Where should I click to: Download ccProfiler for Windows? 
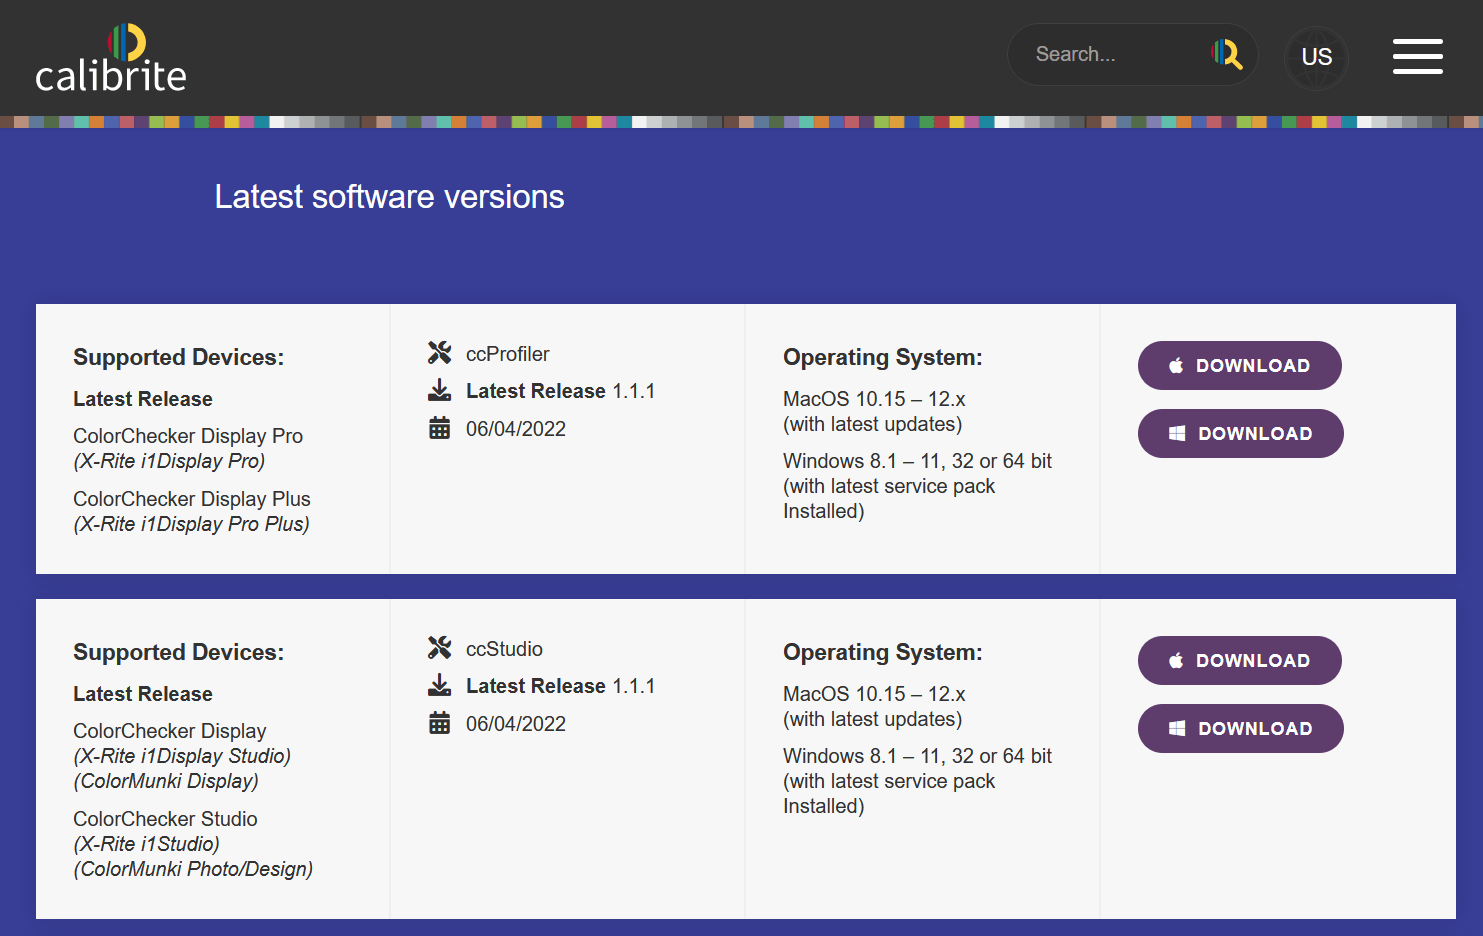click(1241, 433)
